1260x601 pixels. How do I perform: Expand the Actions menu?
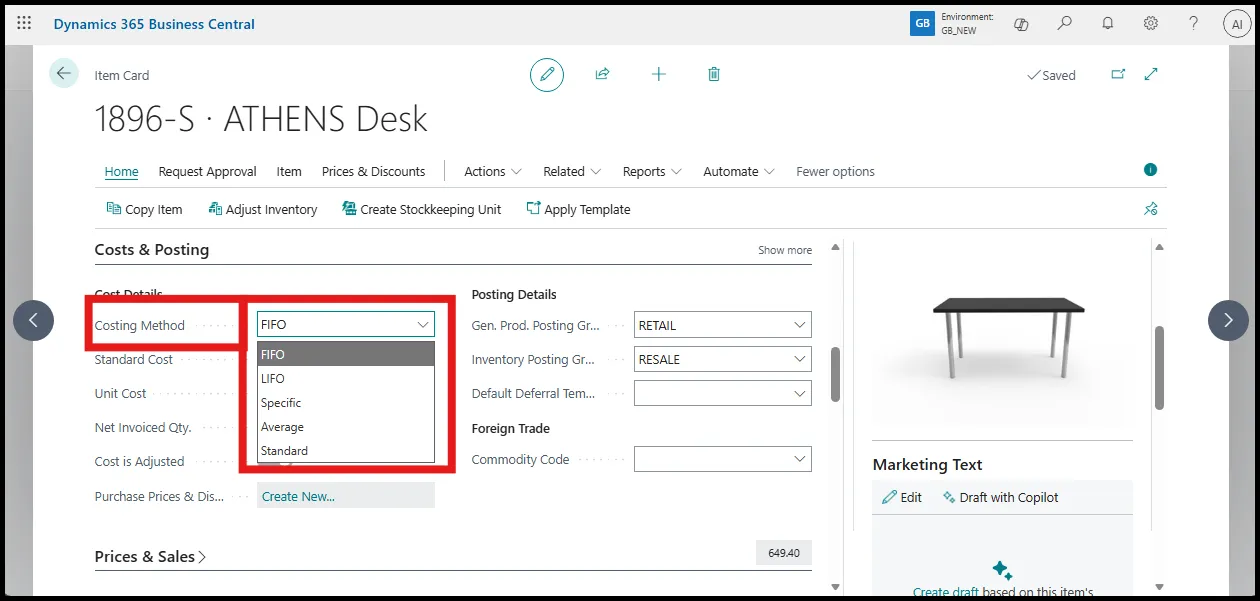click(x=493, y=171)
